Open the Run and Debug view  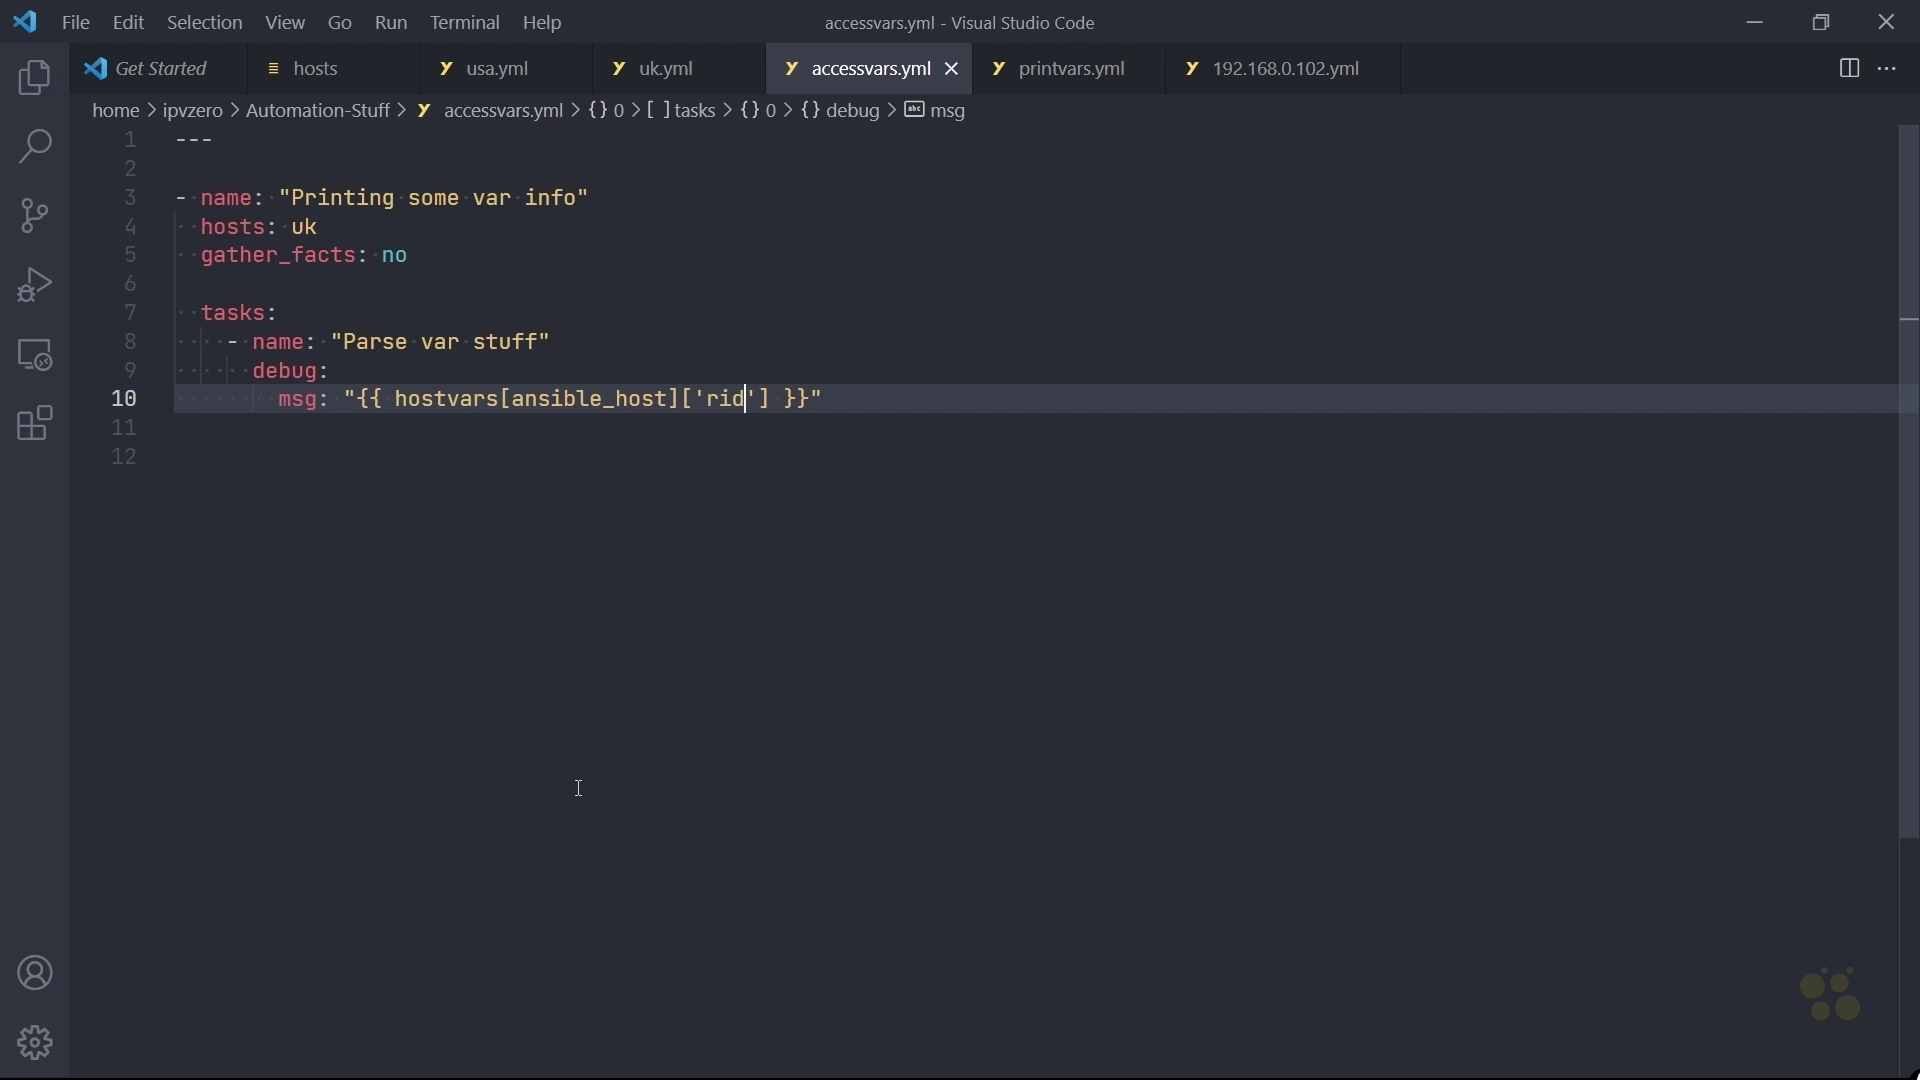(35, 285)
